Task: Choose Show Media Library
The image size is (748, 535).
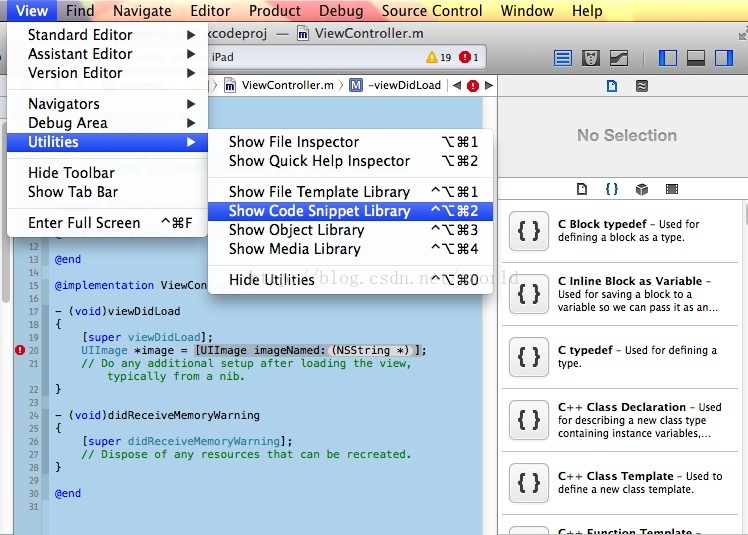Action: 350,249
